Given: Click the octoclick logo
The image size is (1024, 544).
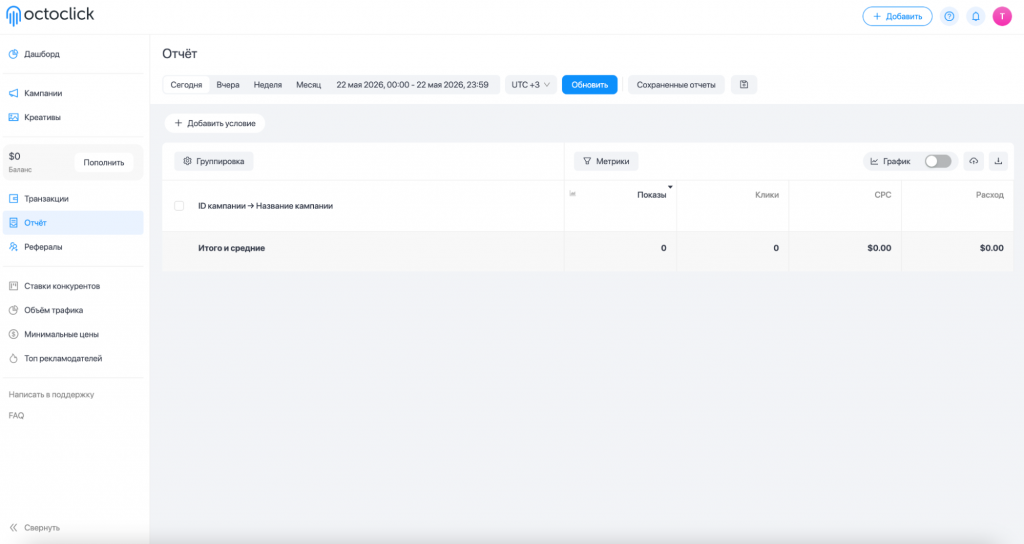Looking at the screenshot, I should click(50, 15).
